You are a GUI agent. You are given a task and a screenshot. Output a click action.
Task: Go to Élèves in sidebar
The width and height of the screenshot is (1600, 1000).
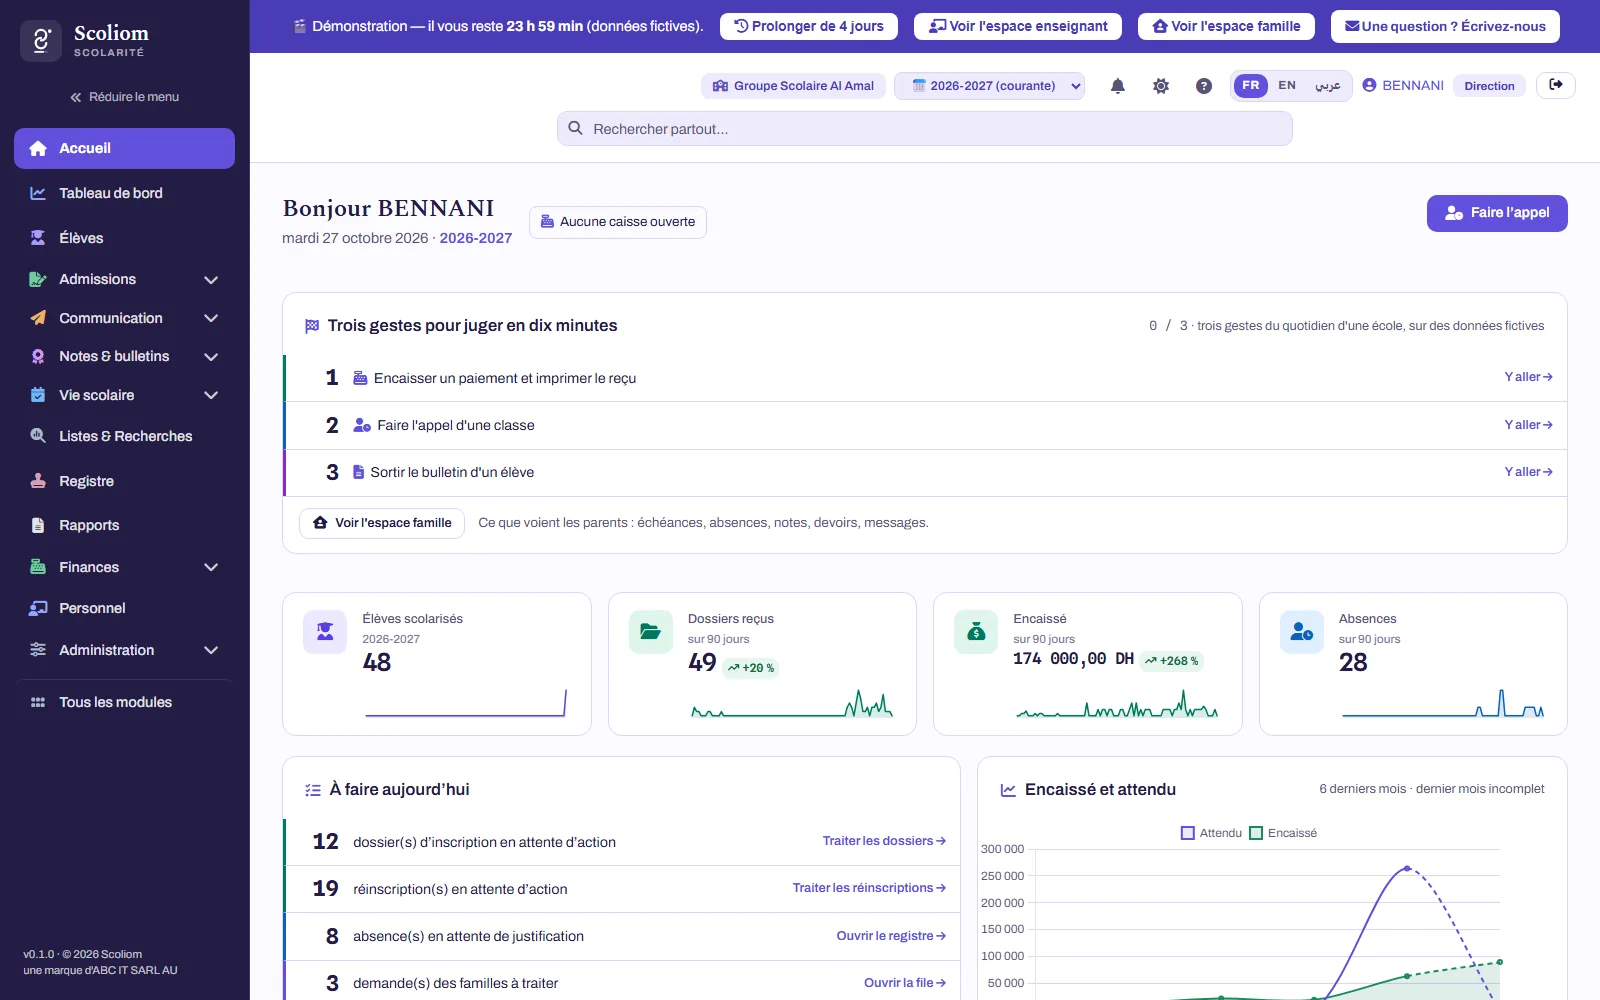pyautogui.click(x=124, y=238)
